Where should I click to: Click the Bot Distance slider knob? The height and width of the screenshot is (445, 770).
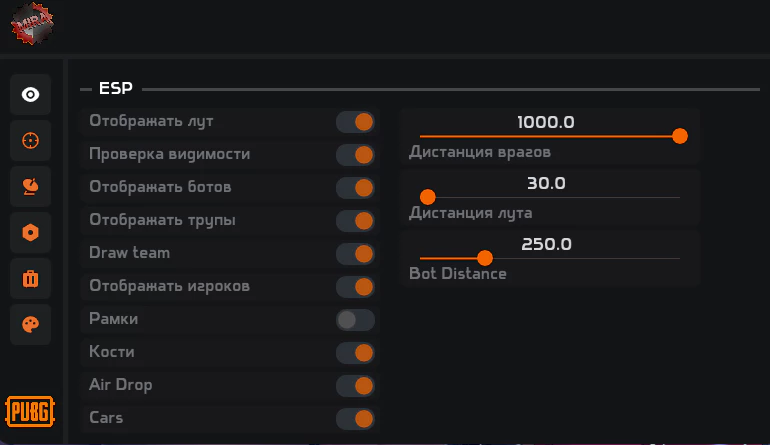(485, 258)
